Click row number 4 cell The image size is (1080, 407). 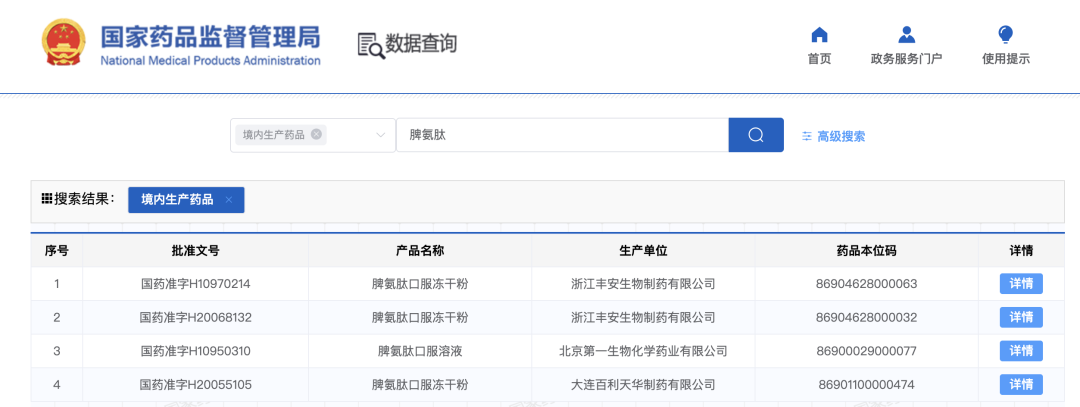pyautogui.click(x=56, y=385)
